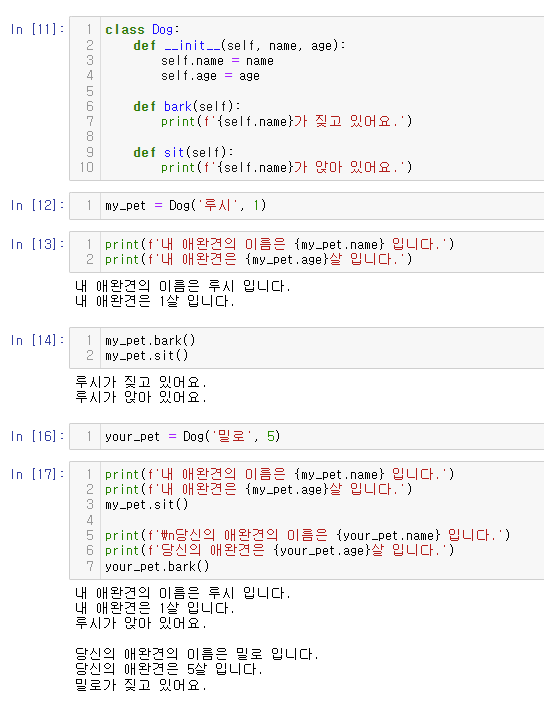Click print line with your_pet.name
The image size is (544, 702).
point(308,535)
